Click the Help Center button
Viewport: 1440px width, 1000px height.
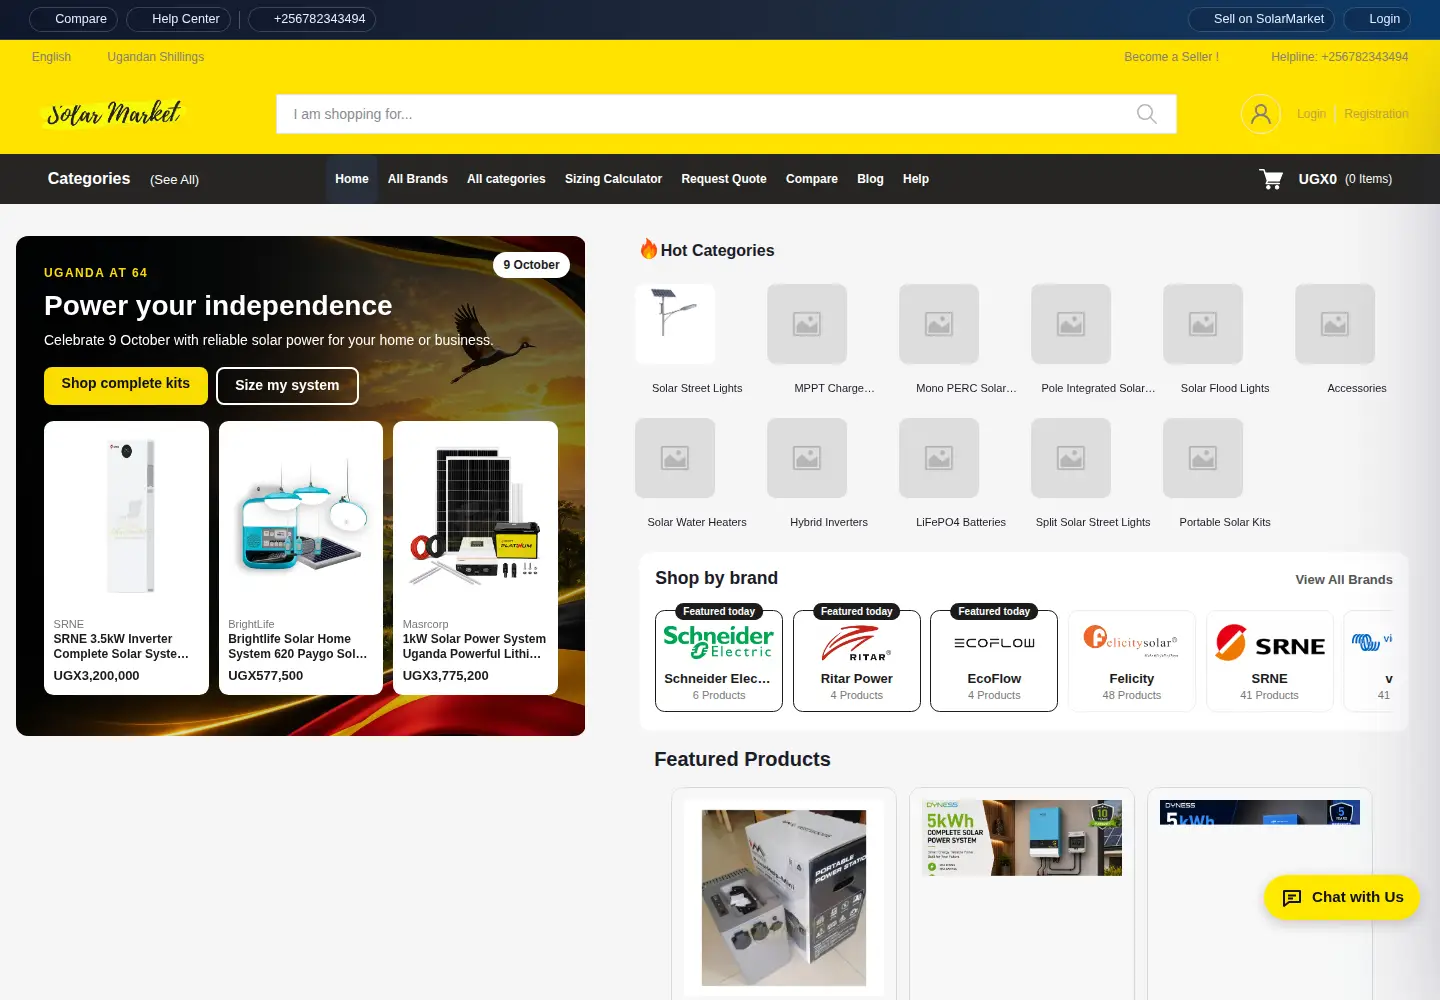tap(179, 19)
